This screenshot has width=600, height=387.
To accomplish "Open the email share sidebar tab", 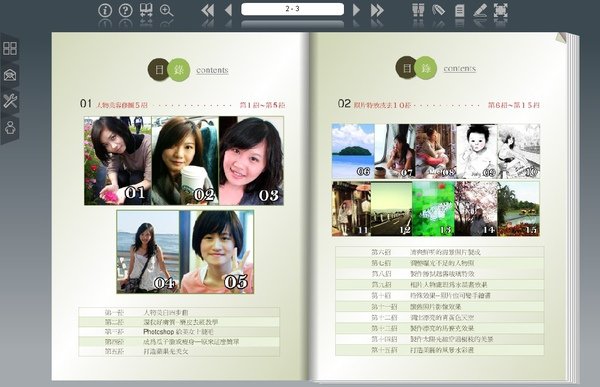I will pyautogui.click(x=10, y=75).
